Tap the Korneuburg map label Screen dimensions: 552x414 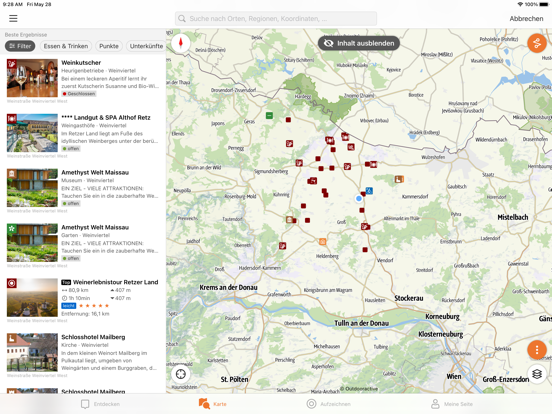click(443, 316)
